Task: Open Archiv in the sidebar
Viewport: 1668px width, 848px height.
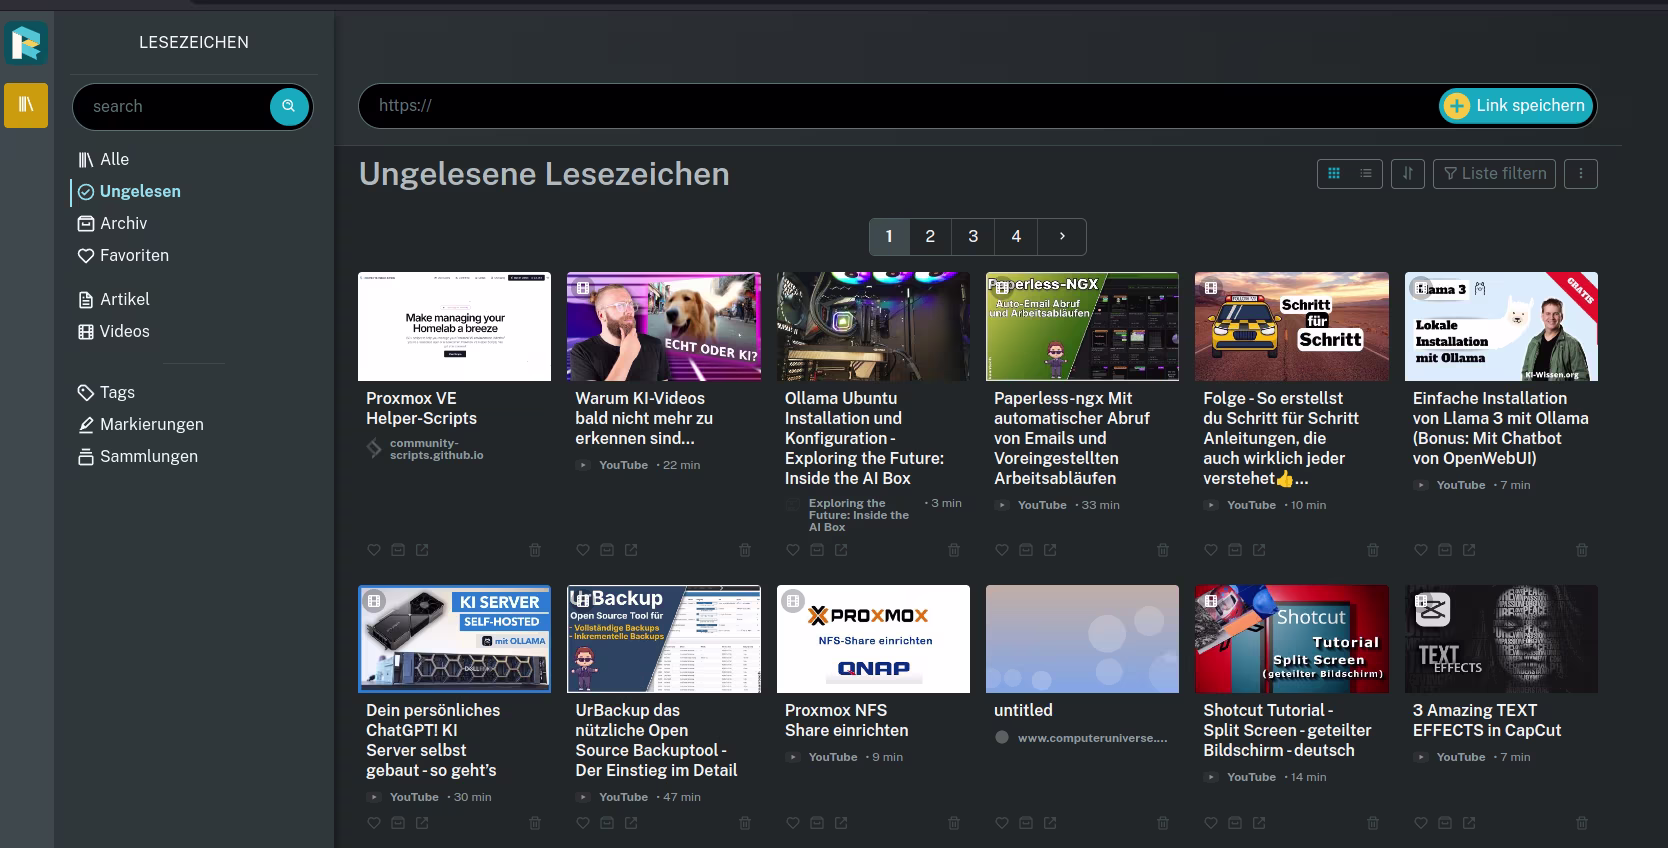Action: tap(113, 223)
